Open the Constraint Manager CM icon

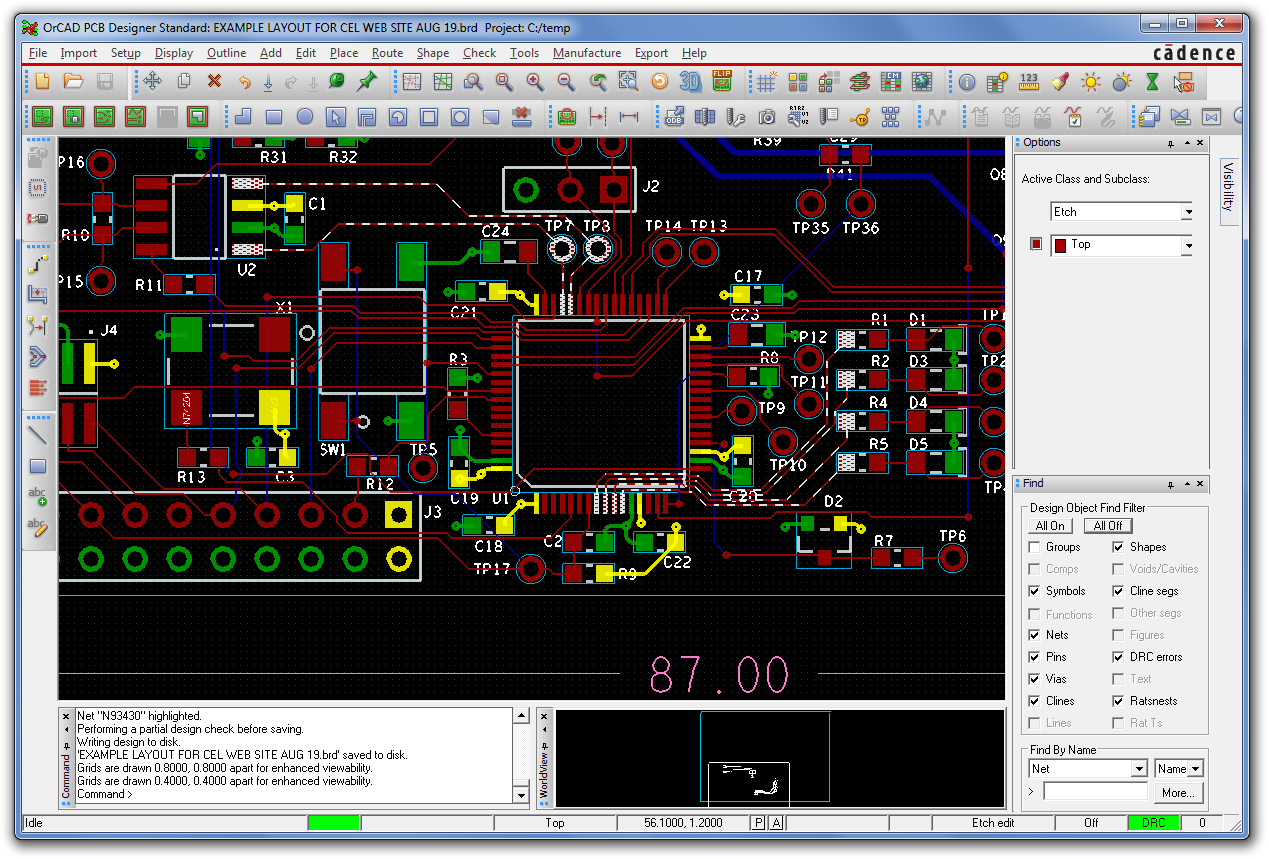[x=891, y=81]
